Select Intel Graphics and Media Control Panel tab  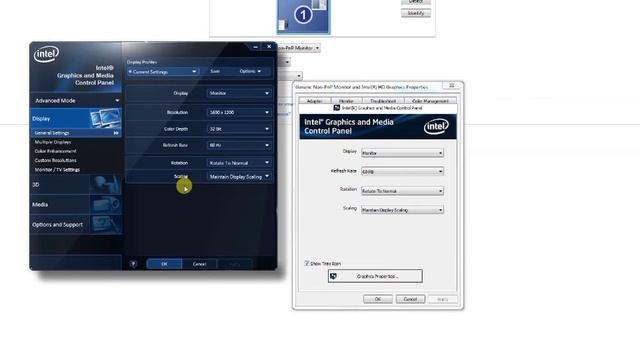coord(378,108)
